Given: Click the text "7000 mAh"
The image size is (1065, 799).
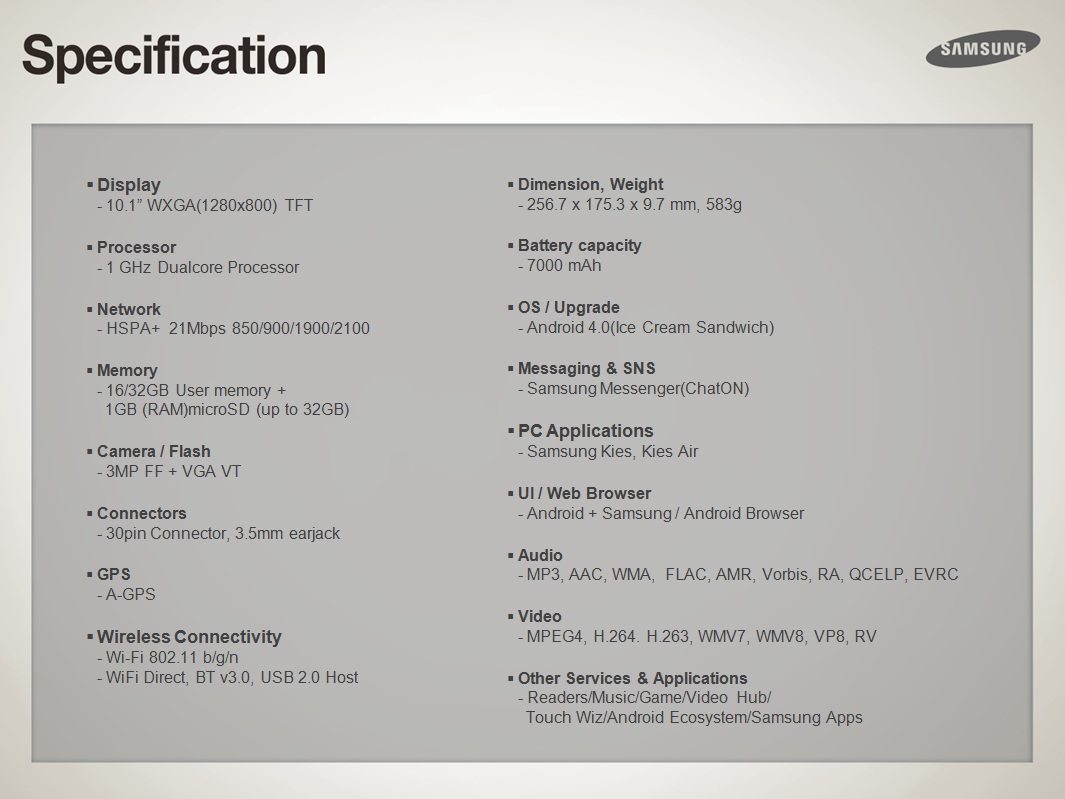Looking at the screenshot, I should [x=564, y=266].
